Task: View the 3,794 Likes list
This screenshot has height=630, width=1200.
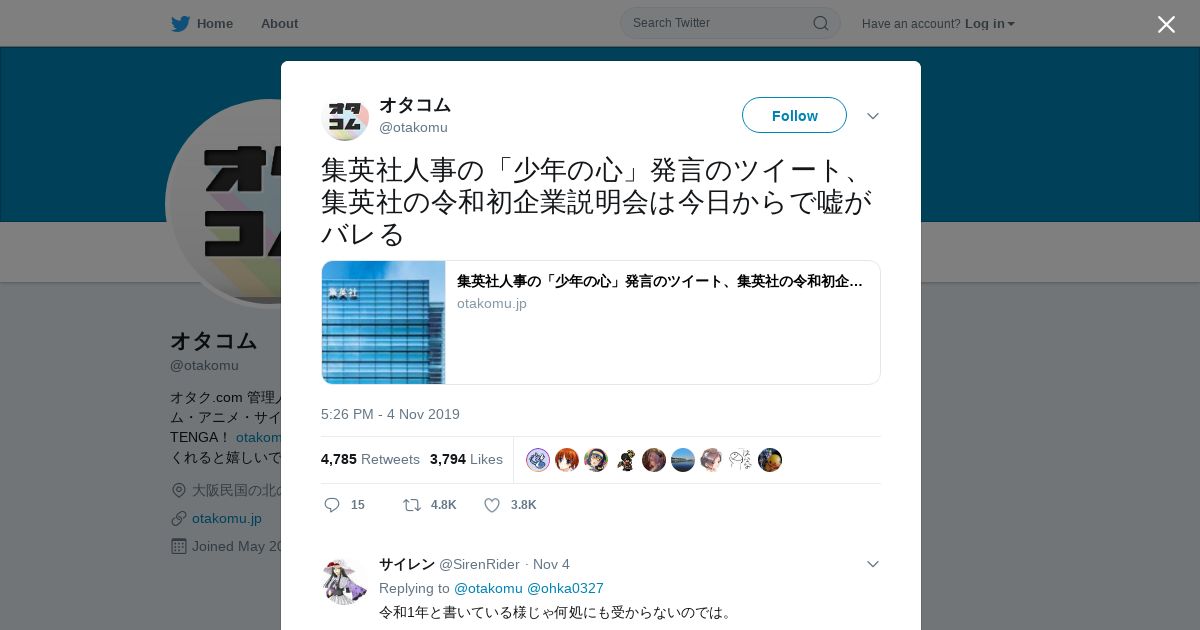Action: click(466, 459)
